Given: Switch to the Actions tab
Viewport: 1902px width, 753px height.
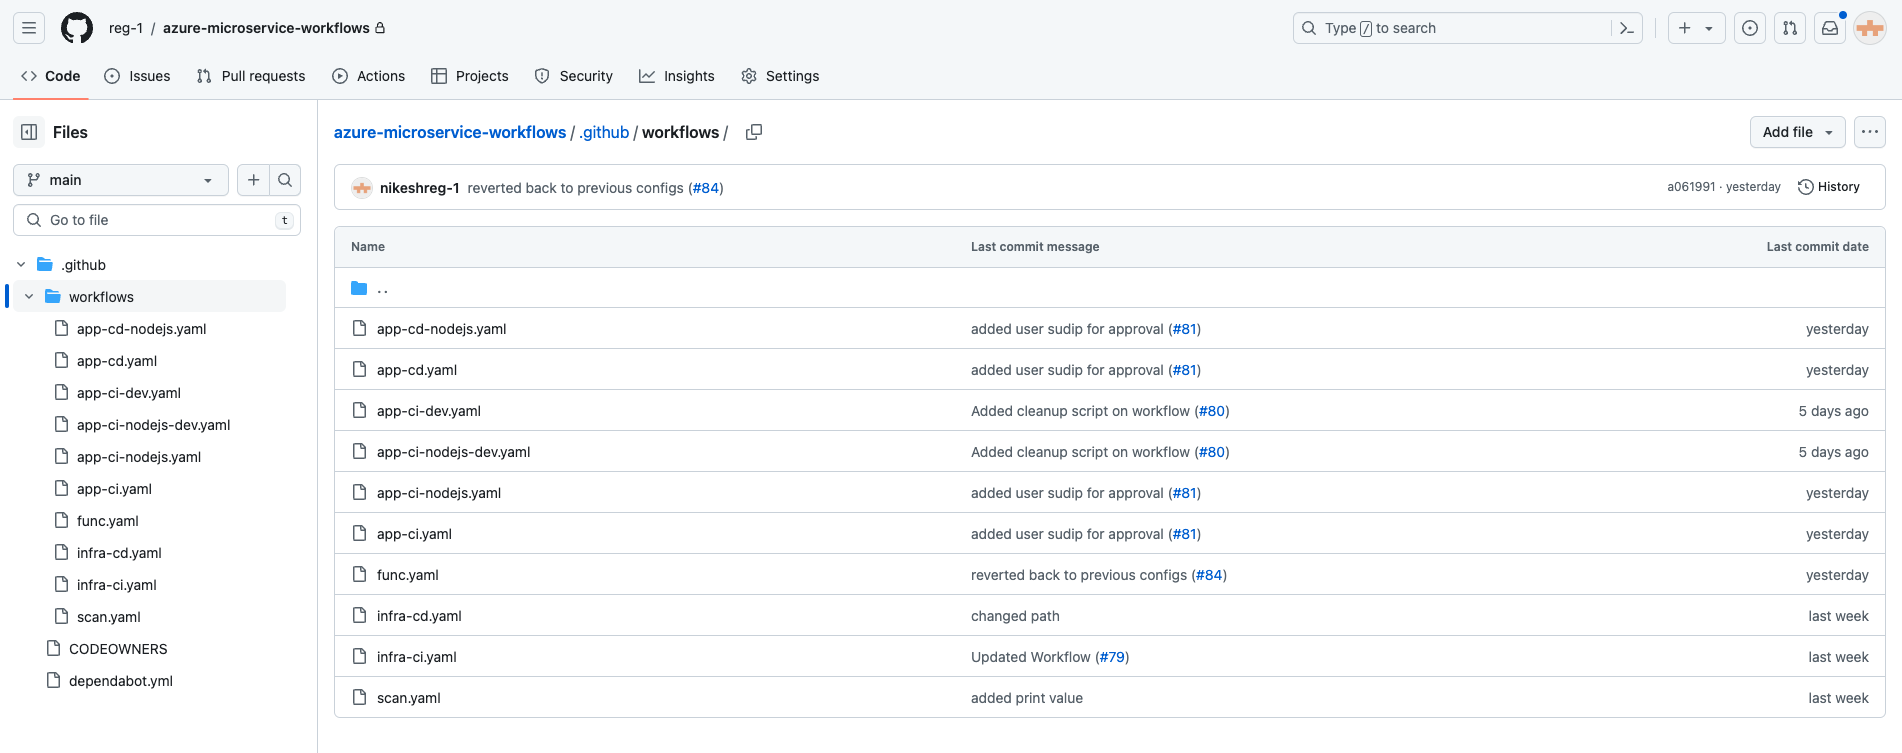Looking at the screenshot, I should coord(369,76).
